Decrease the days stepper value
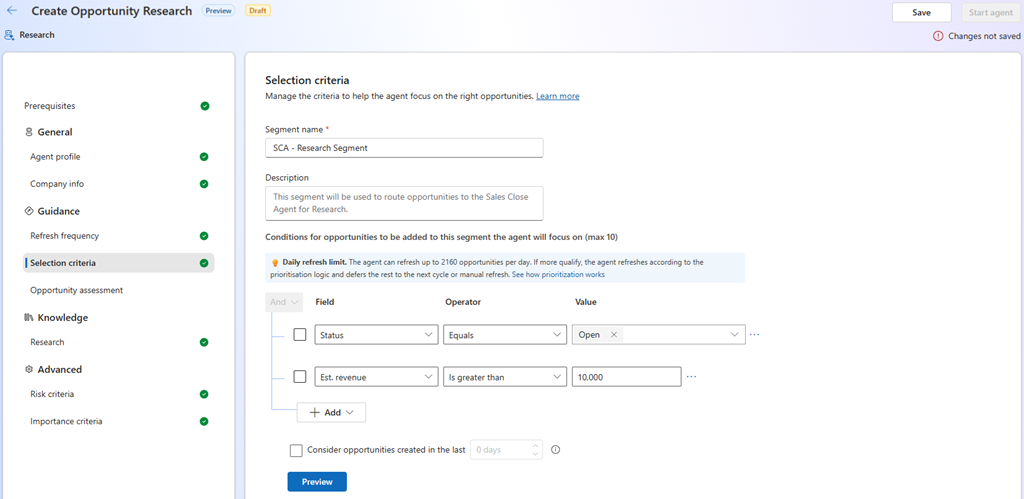This screenshot has width=1024, height=499. [536, 454]
